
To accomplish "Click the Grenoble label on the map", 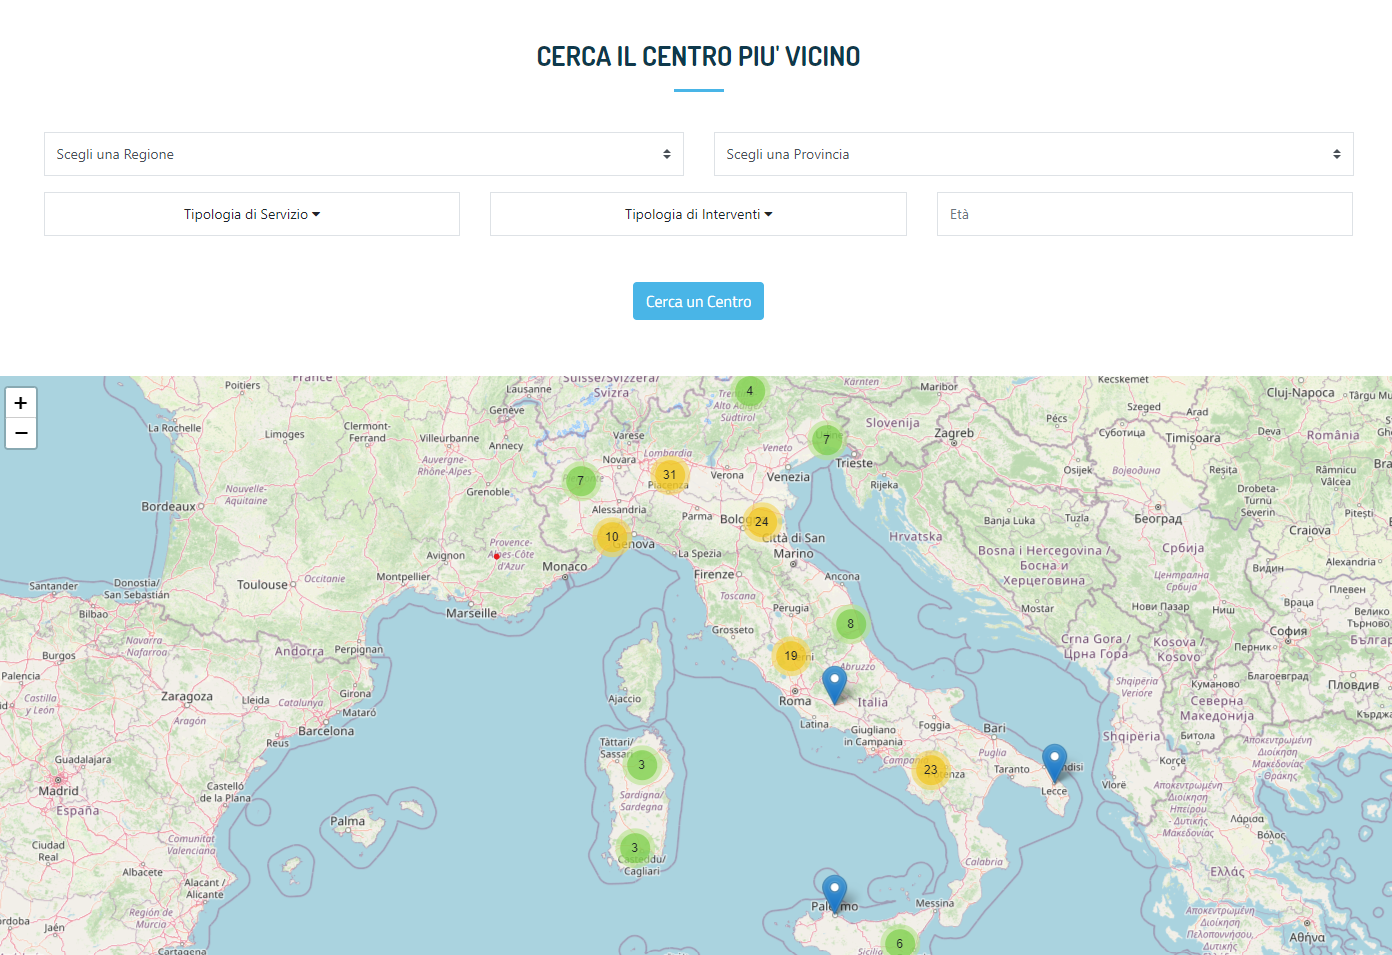I will (x=488, y=492).
